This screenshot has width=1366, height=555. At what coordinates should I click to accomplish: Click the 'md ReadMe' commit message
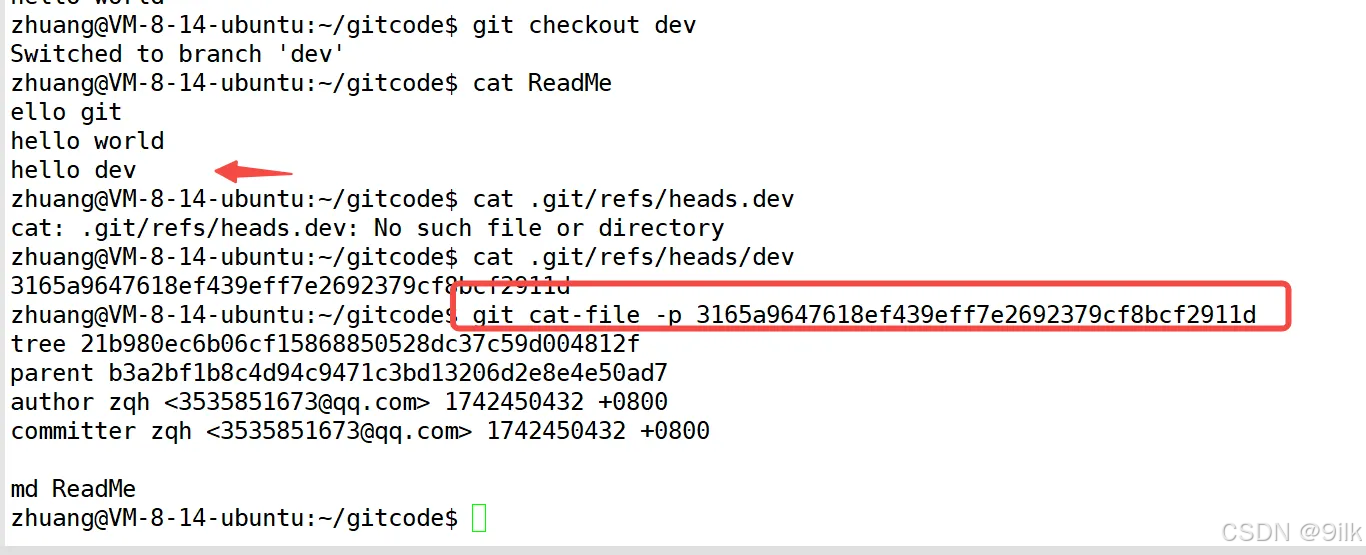[x=73, y=489]
